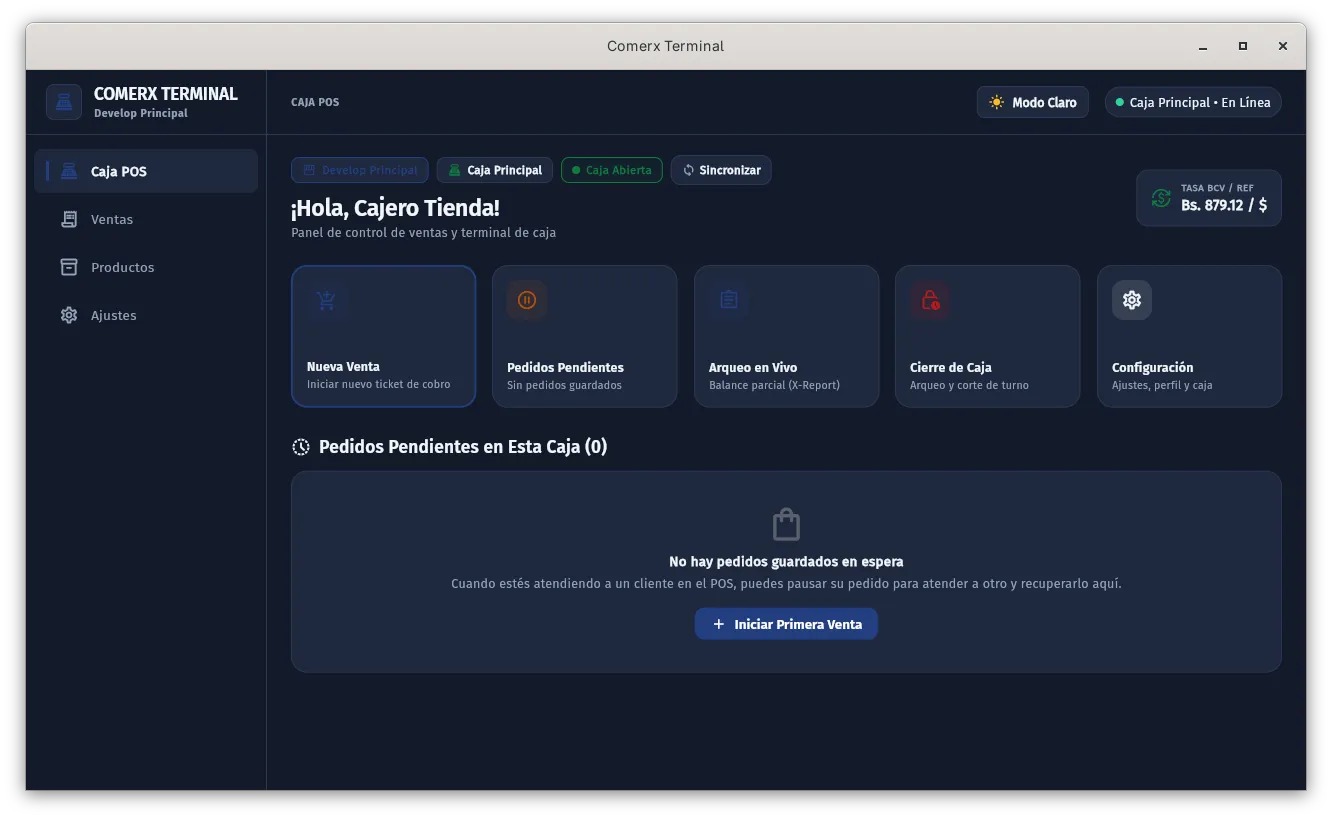Click the Productos box icon in sidebar
The height and width of the screenshot is (819, 1332).
point(69,267)
